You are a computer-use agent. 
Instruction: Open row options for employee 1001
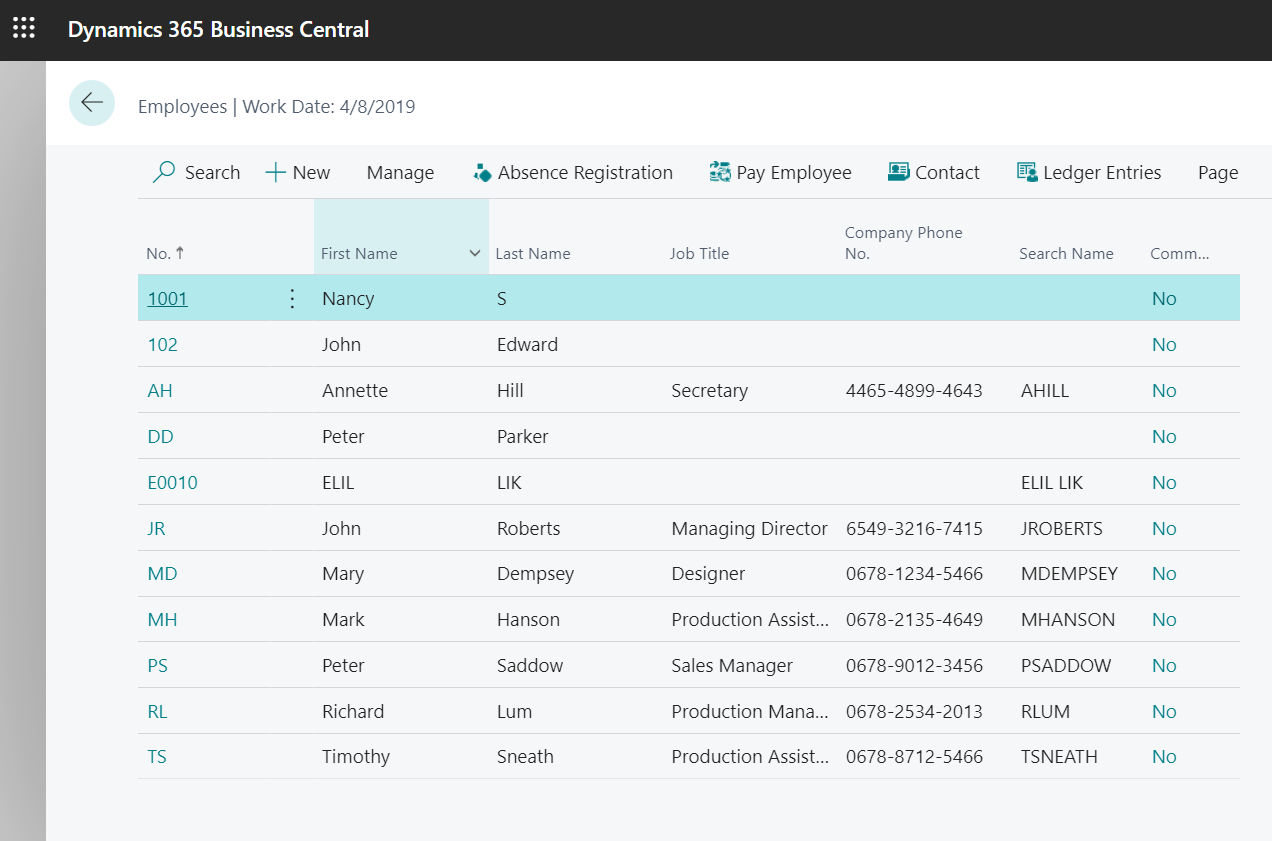pos(292,299)
